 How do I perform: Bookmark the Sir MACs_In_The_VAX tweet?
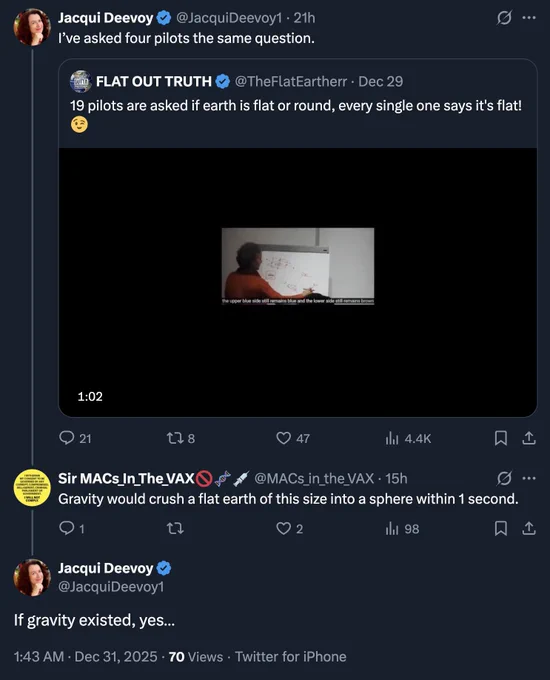tap(501, 528)
